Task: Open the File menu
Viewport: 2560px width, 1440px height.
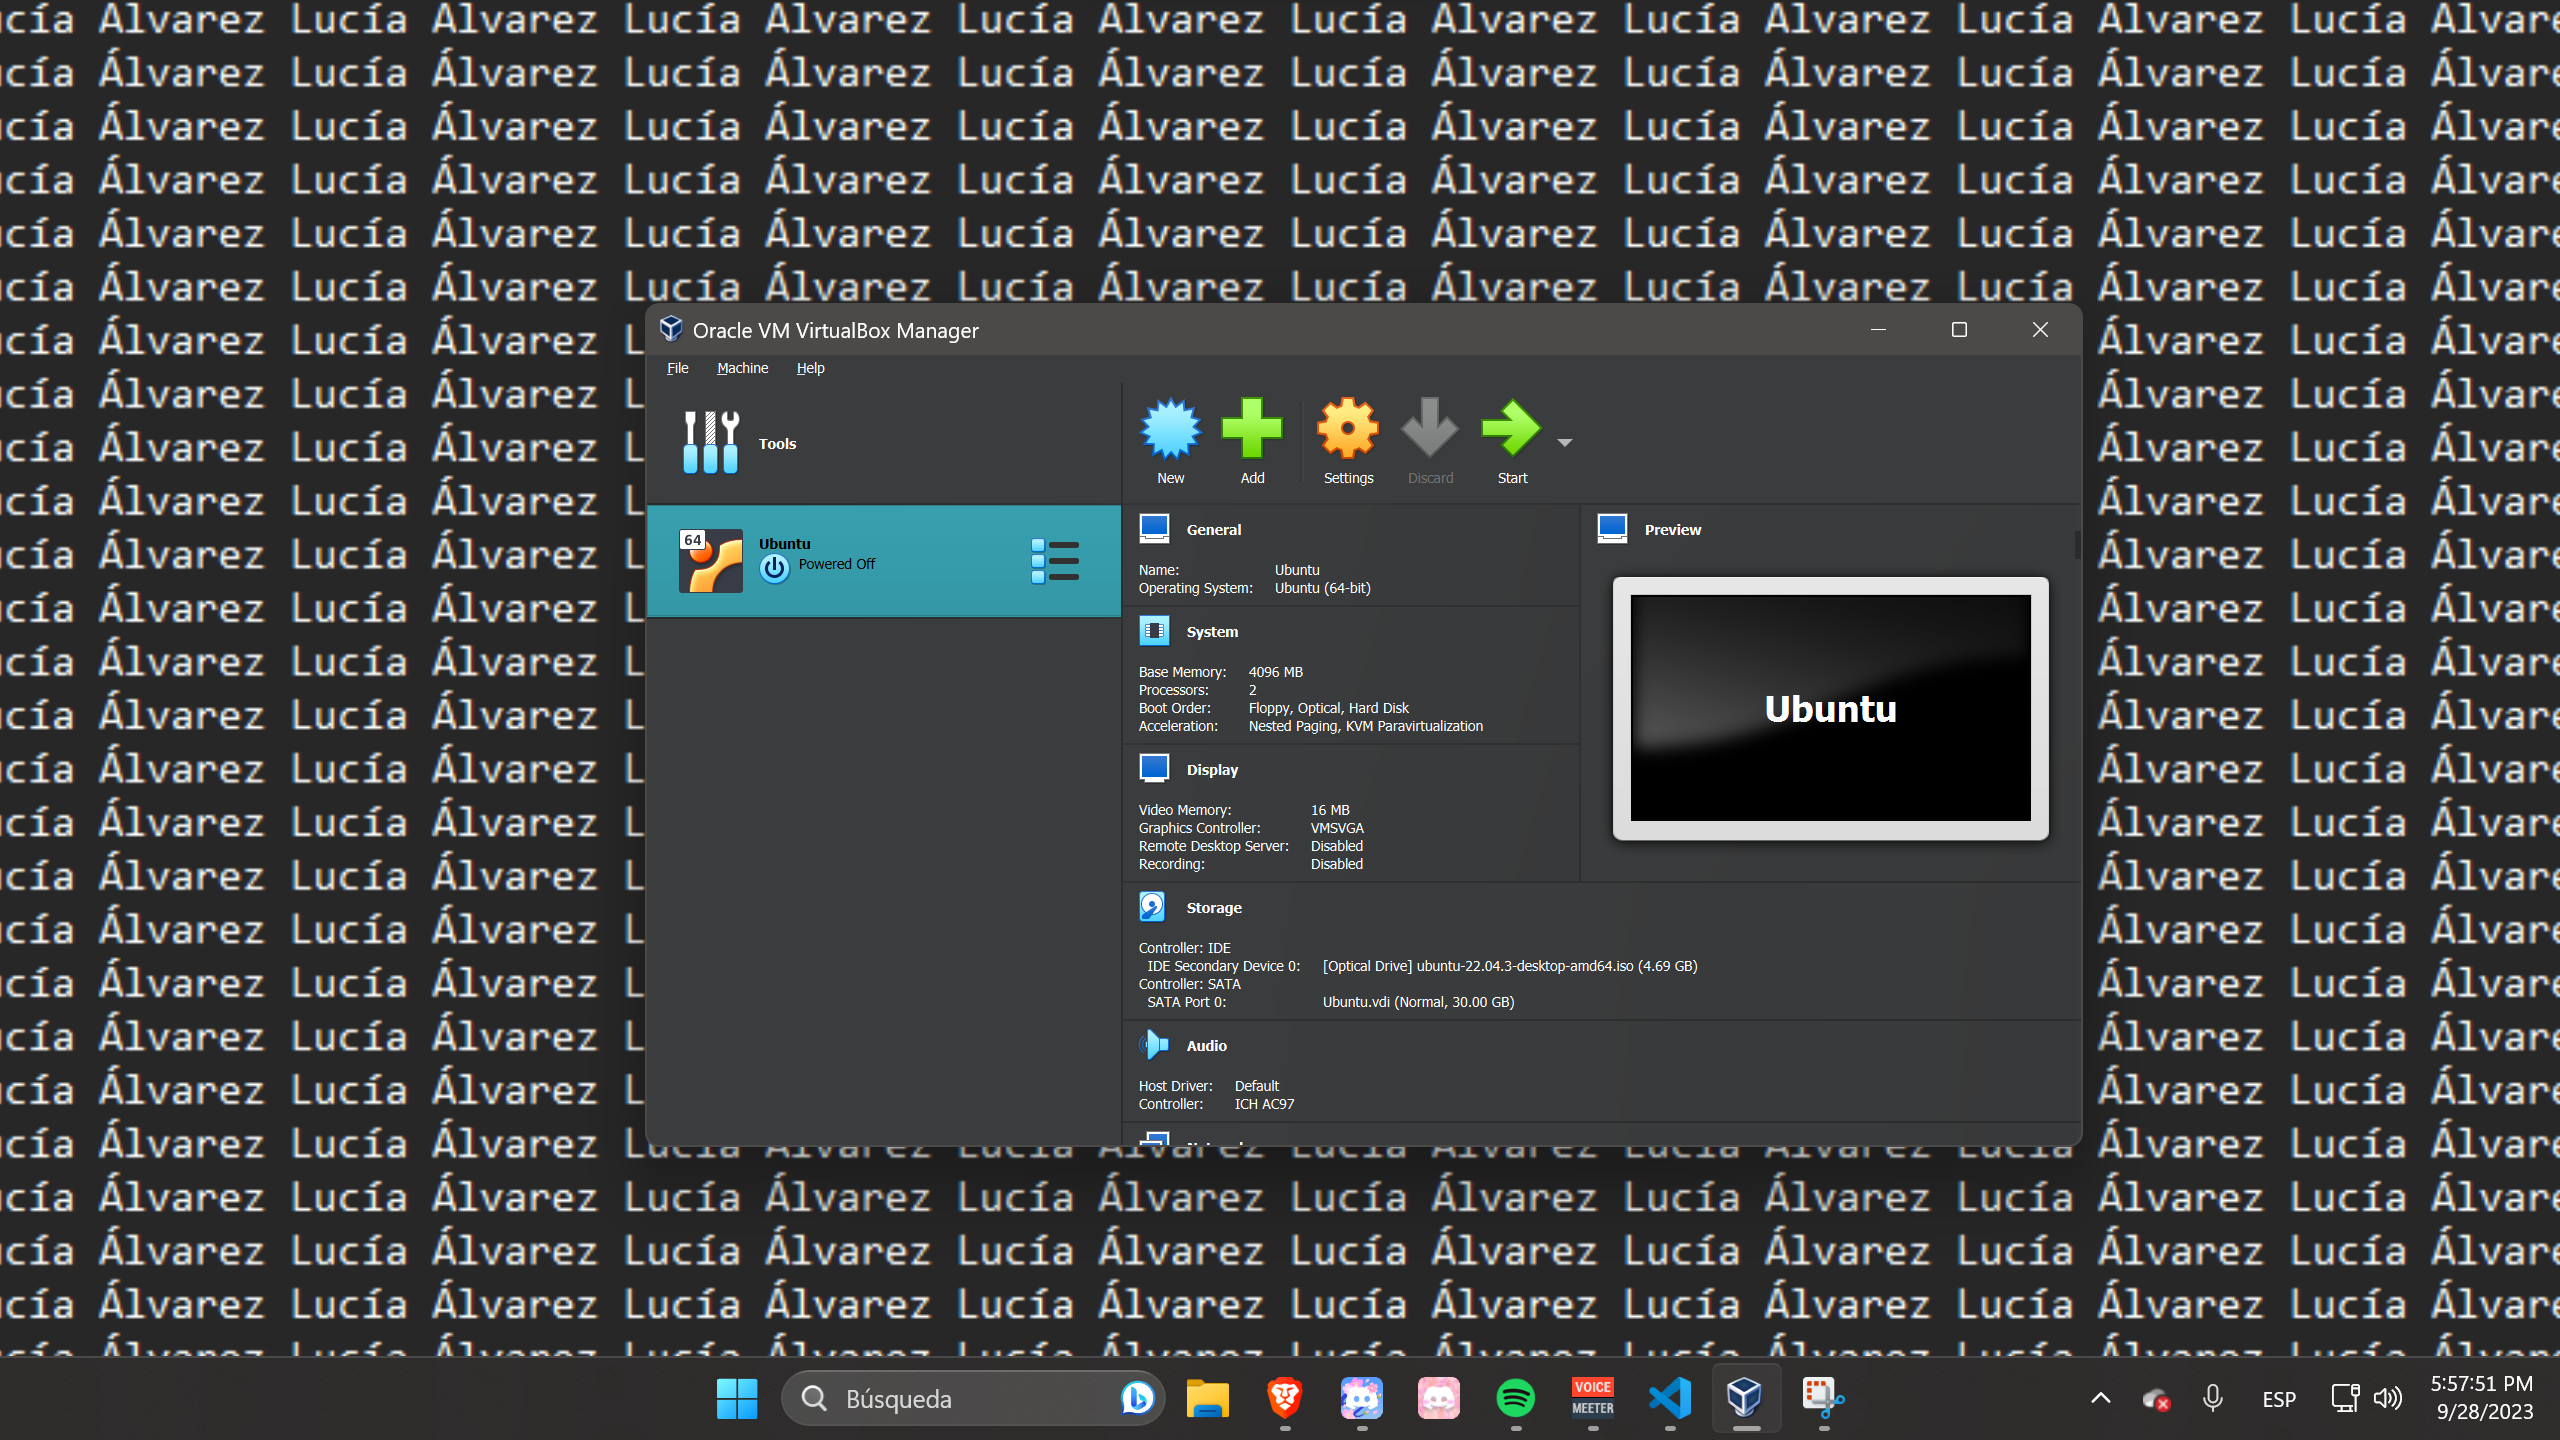Action: (677, 368)
